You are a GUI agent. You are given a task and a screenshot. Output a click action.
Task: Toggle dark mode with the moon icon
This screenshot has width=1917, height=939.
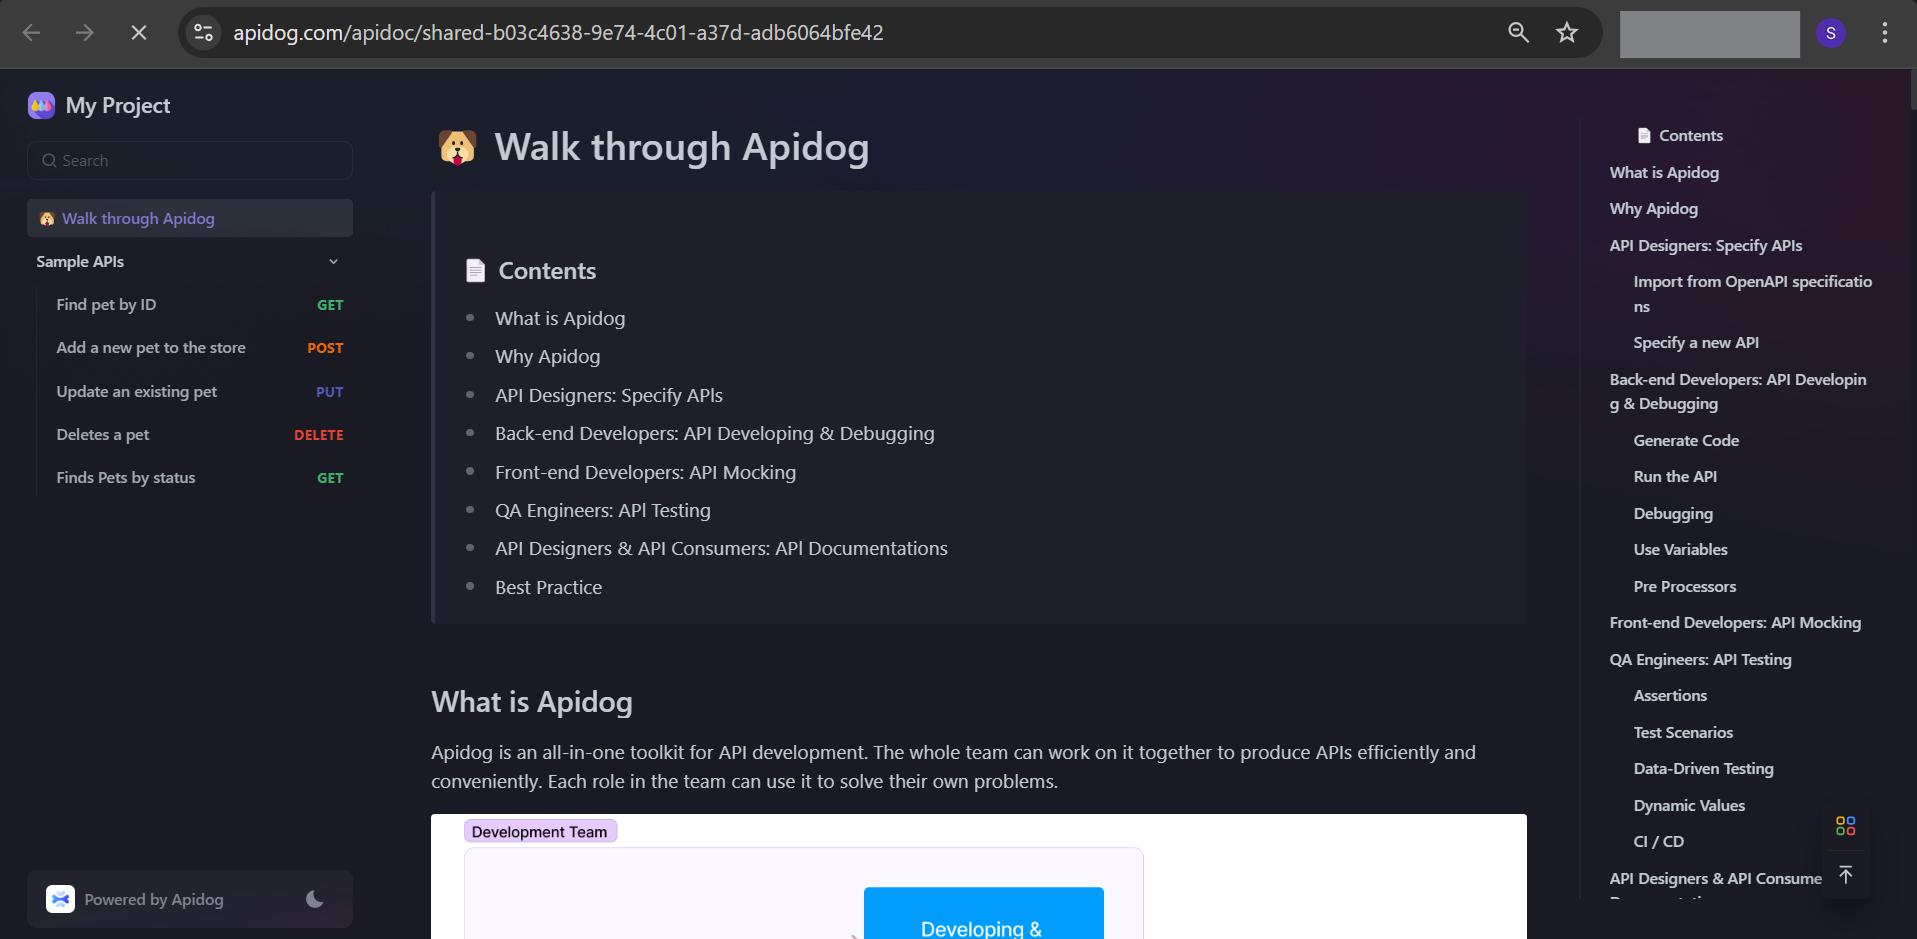(x=315, y=899)
